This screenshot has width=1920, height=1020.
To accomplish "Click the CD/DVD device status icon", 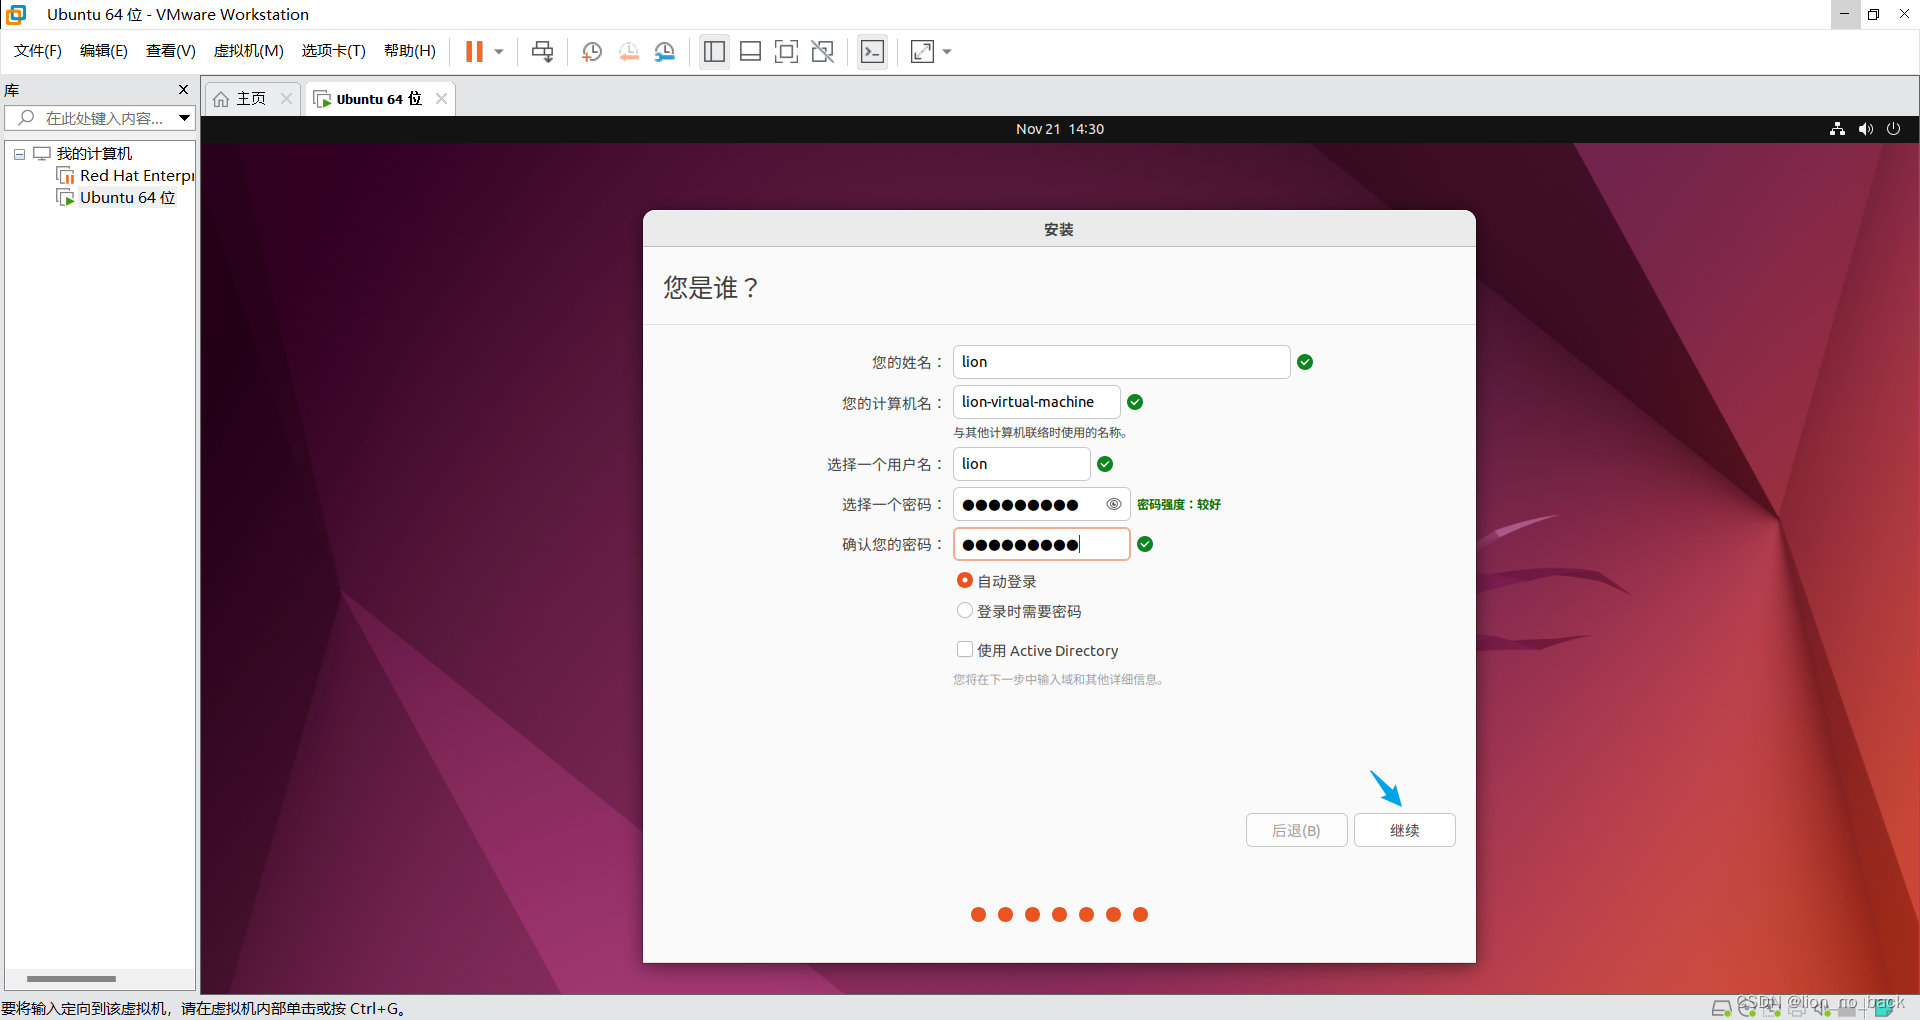I will (1747, 1008).
